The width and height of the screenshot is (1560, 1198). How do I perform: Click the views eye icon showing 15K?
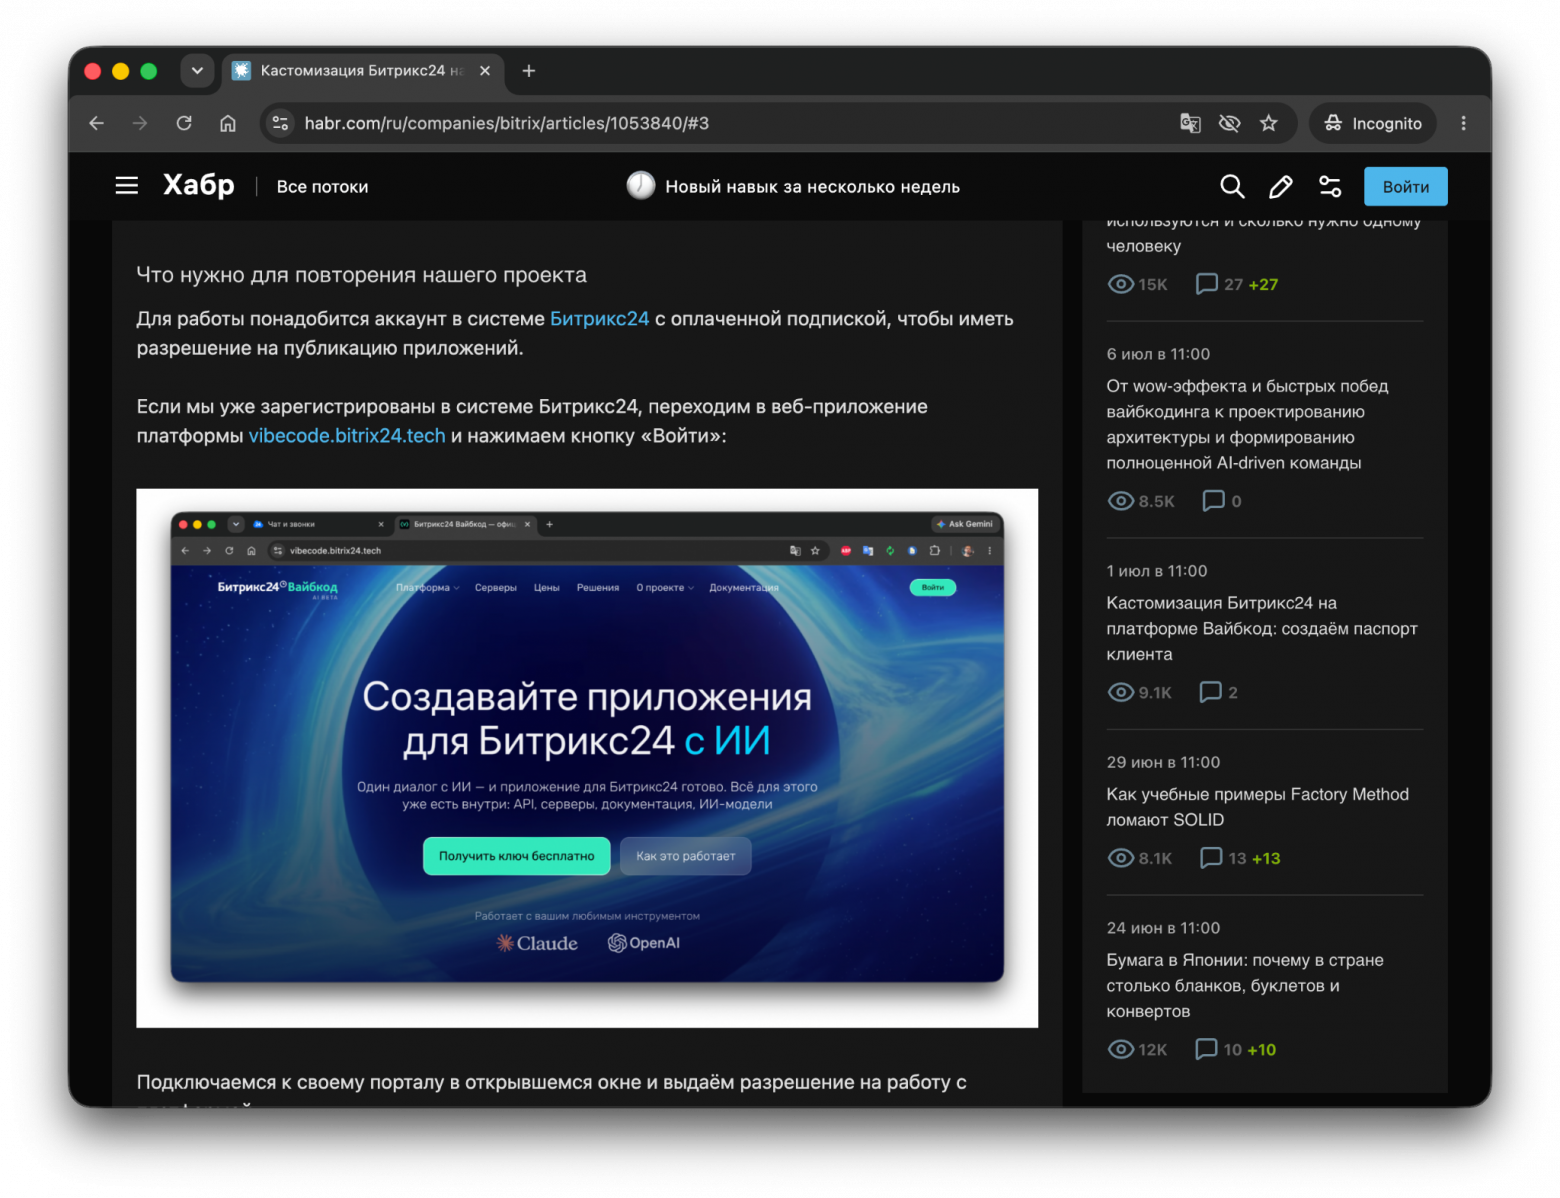[1121, 284]
